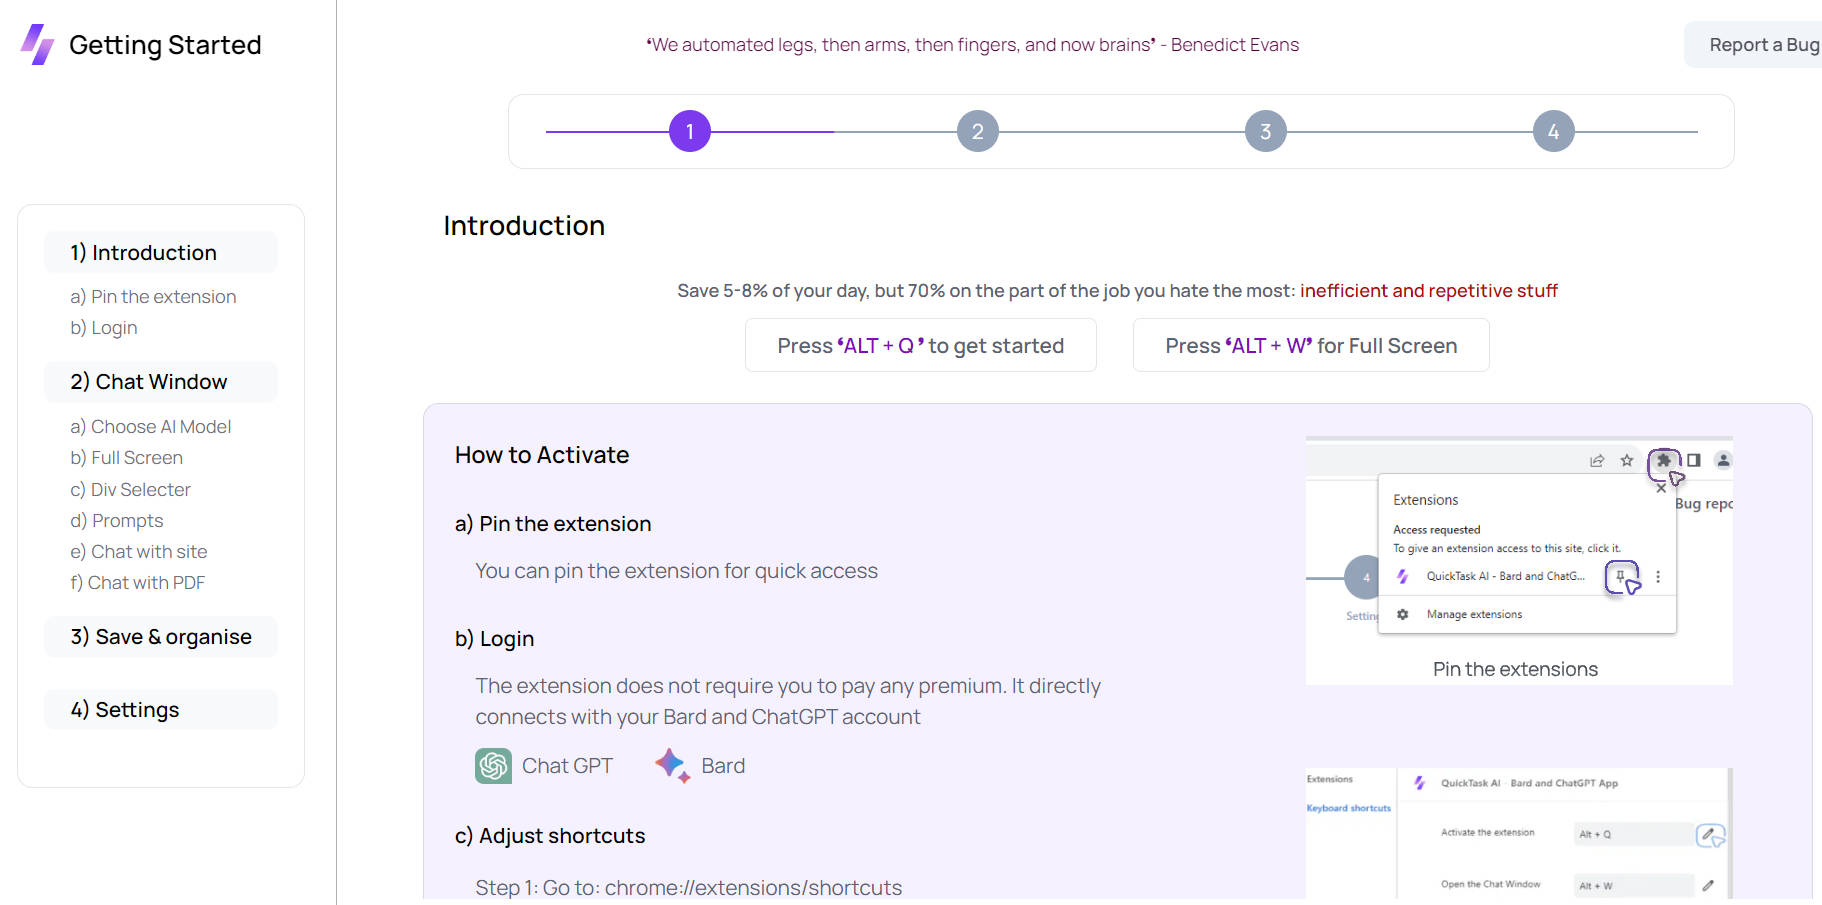Click the gear icon beside Manage extensions
Viewport: 1822px width, 905px height.
point(1404,614)
